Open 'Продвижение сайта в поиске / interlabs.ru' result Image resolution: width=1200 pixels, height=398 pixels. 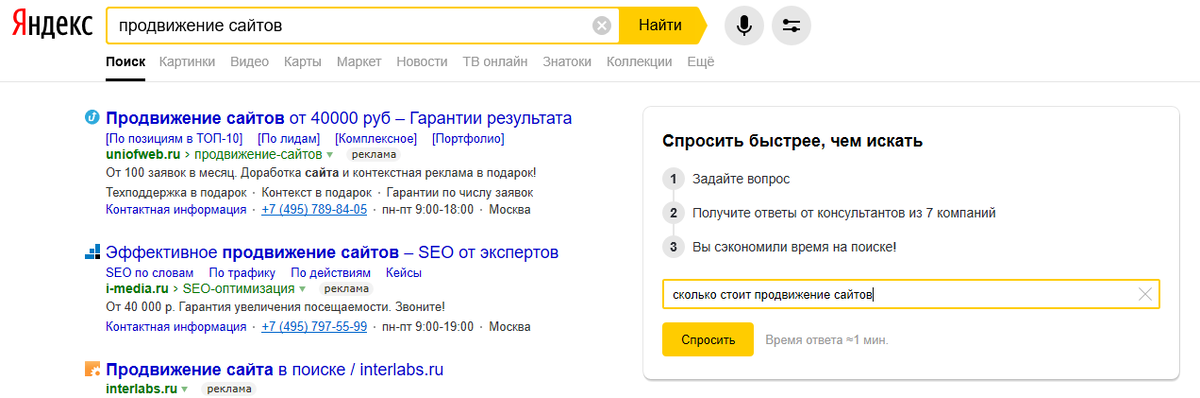click(x=274, y=370)
